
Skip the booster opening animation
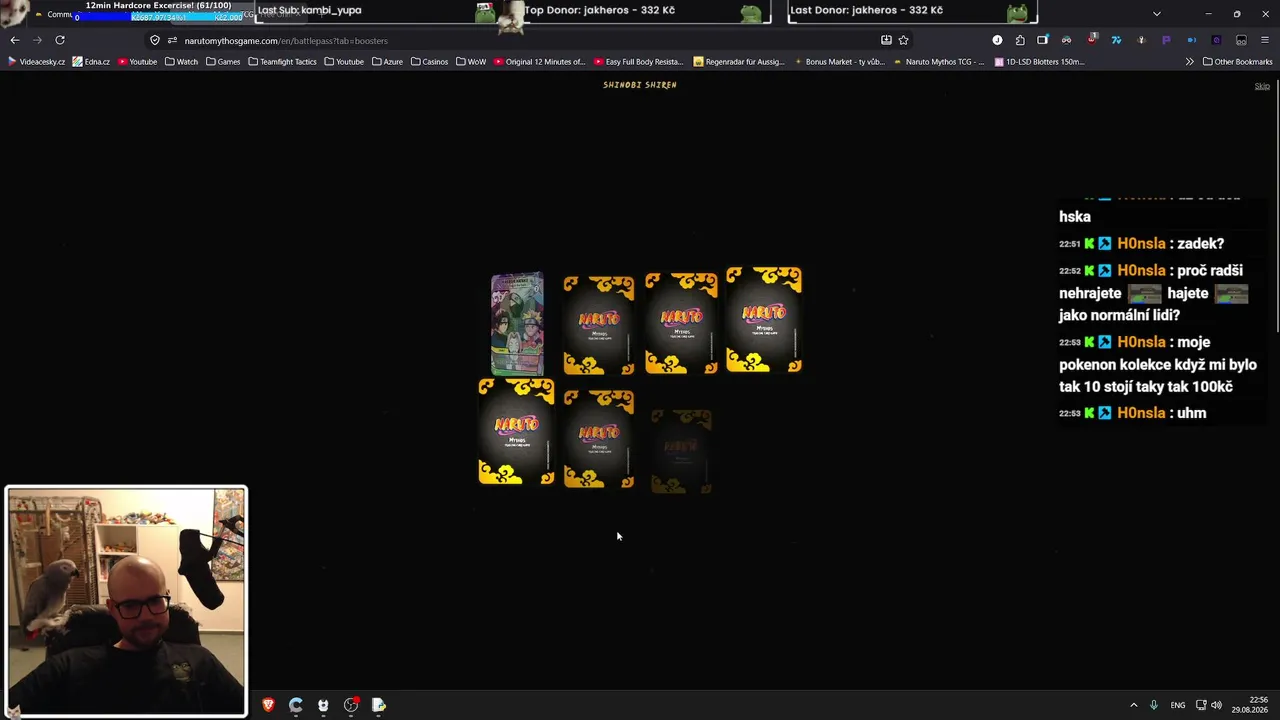(x=1262, y=86)
